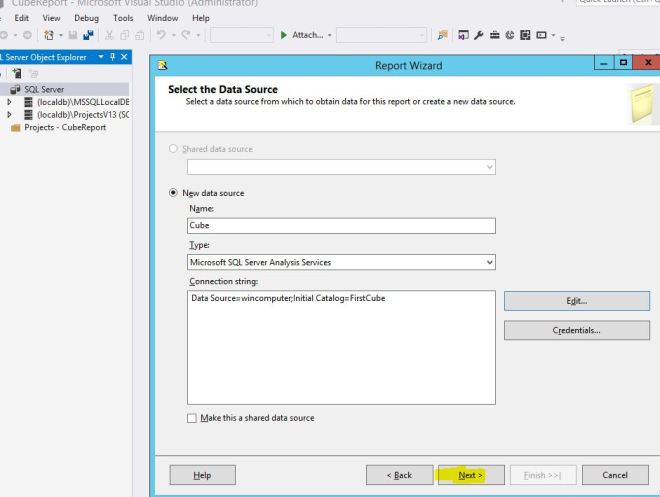Click the Undo toolbar icon
The width and height of the screenshot is (660, 497).
click(160, 36)
